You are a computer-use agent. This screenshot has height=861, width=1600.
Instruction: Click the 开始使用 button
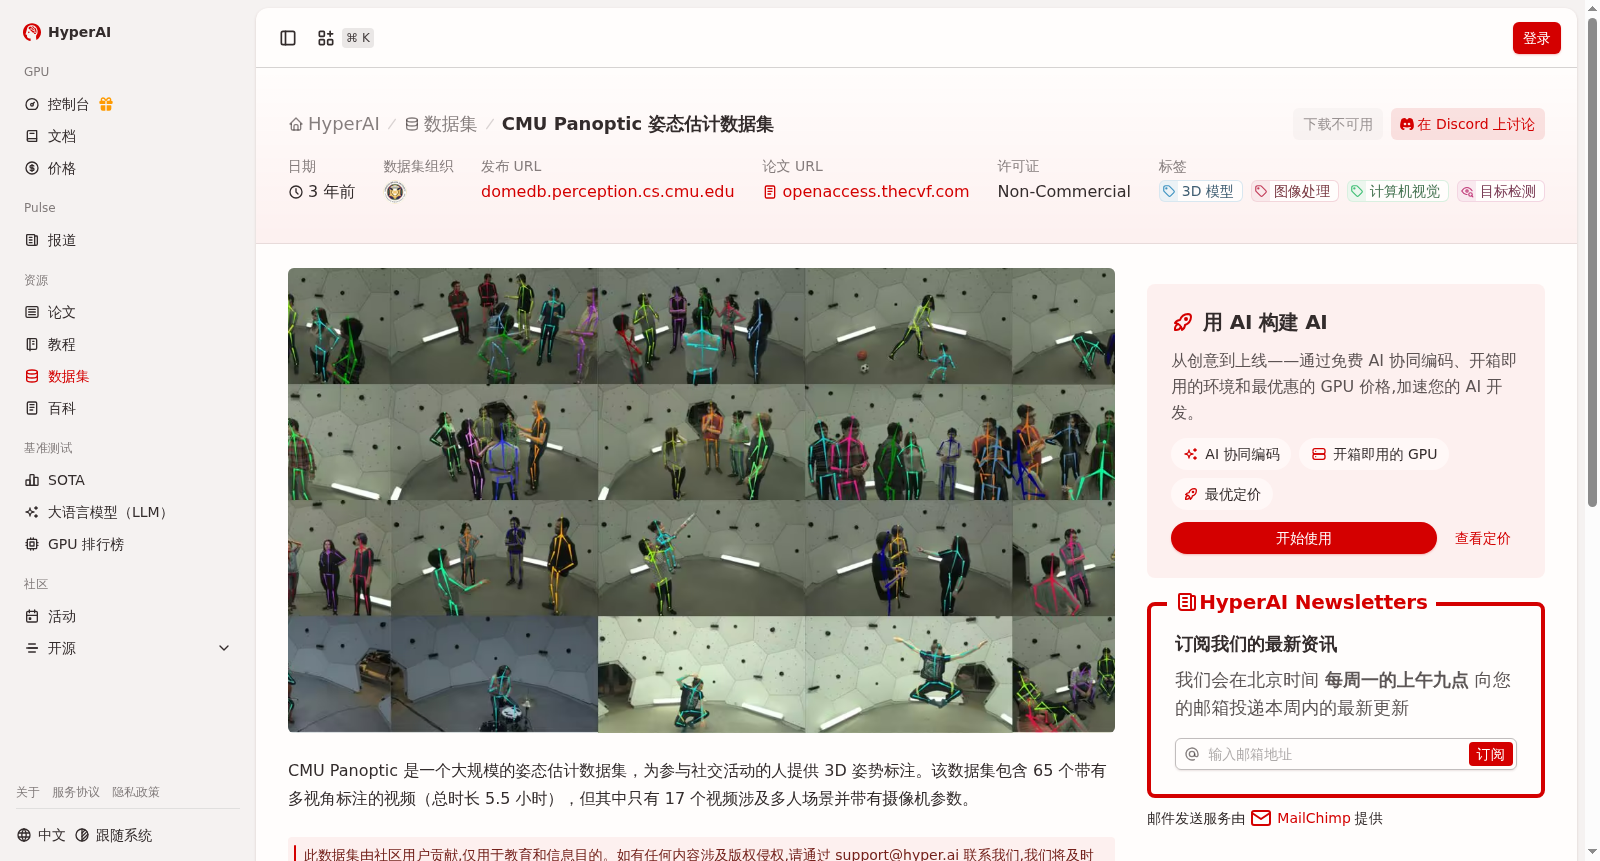coord(1304,538)
